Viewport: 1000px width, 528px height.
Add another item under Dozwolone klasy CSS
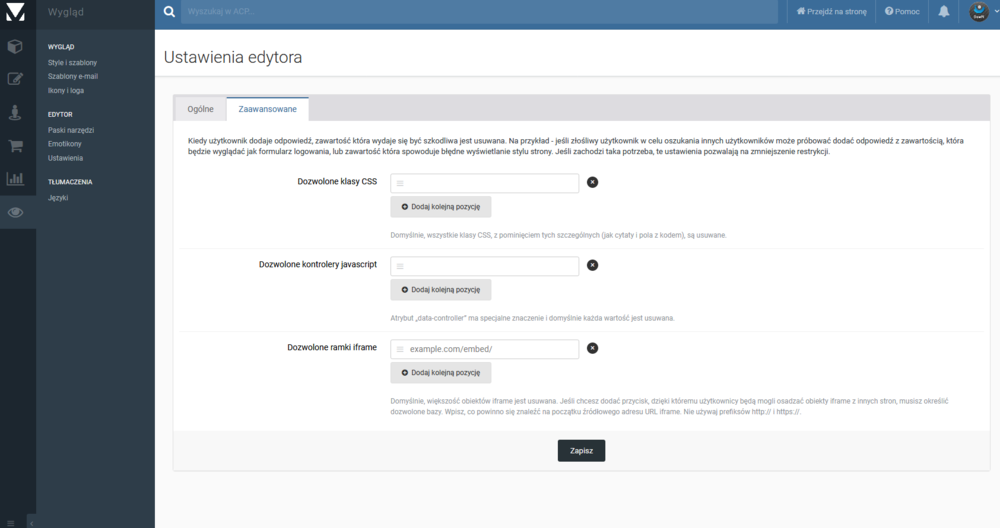pos(441,207)
